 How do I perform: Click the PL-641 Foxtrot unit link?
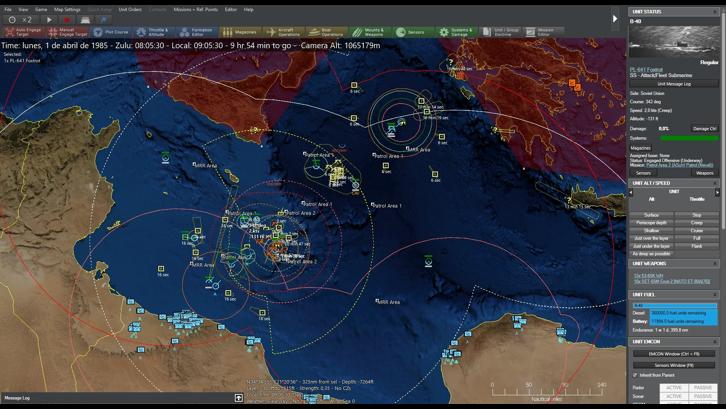(x=646, y=69)
